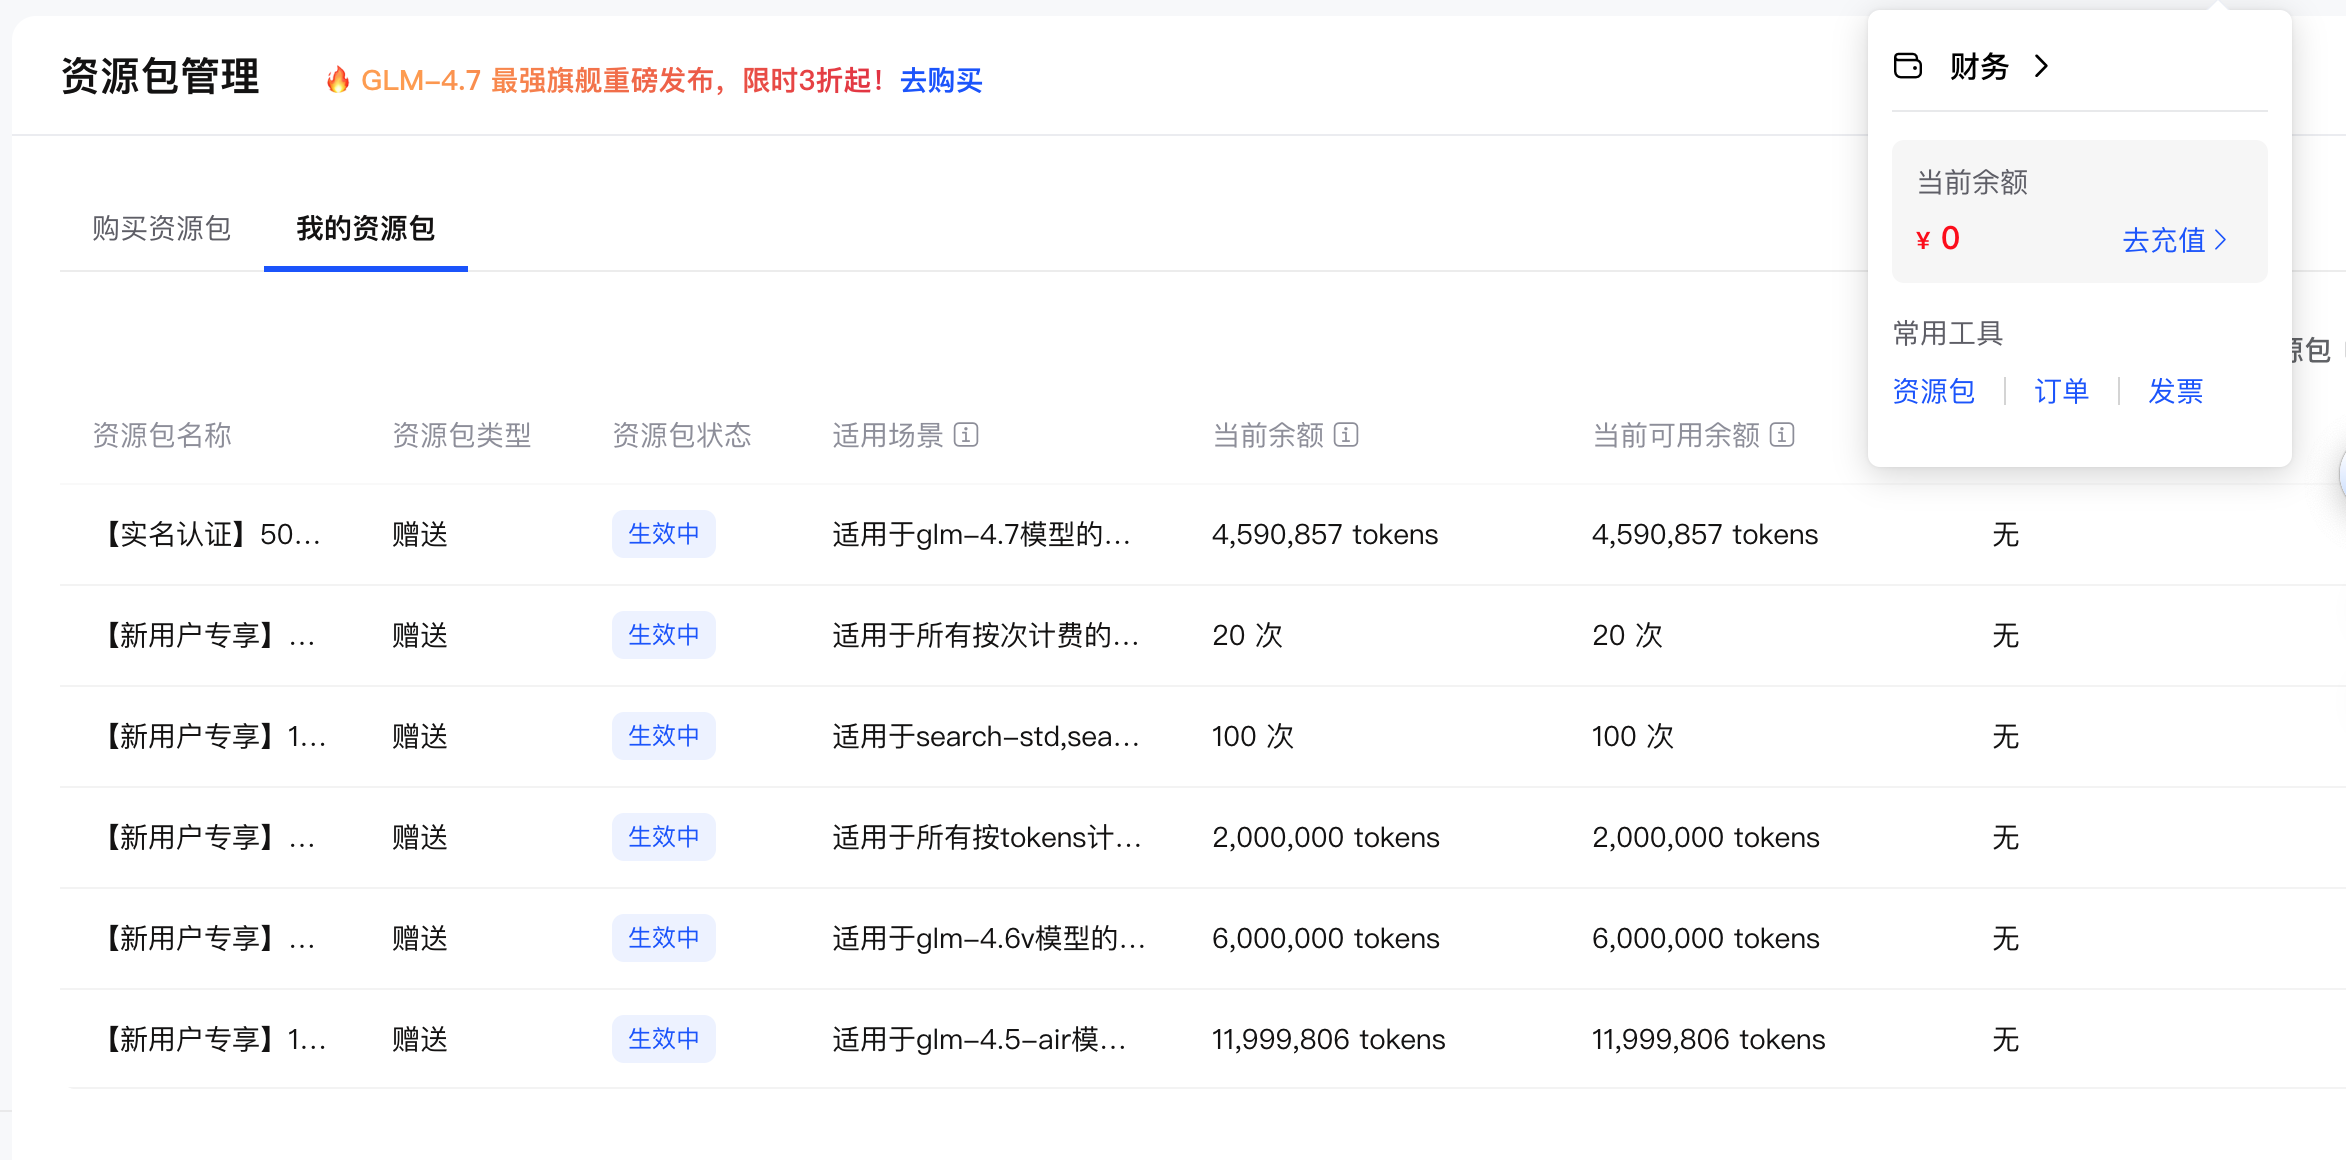Image resolution: width=2346 pixels, height=1160 pixels.
Task: Click 生效中 badge in 11,999,806 tokens row
Action: [663, 1039]
